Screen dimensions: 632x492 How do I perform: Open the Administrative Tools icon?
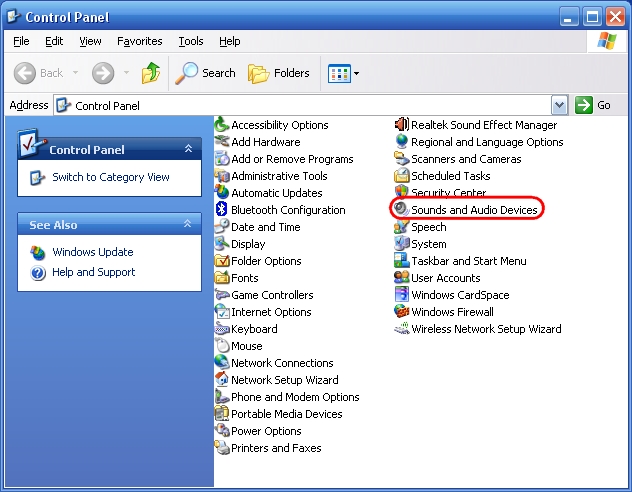tap(222, 176)
